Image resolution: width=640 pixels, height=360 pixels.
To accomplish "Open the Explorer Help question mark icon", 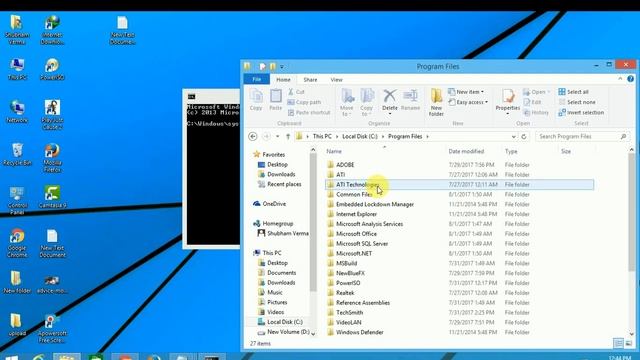I will (631, 79).
